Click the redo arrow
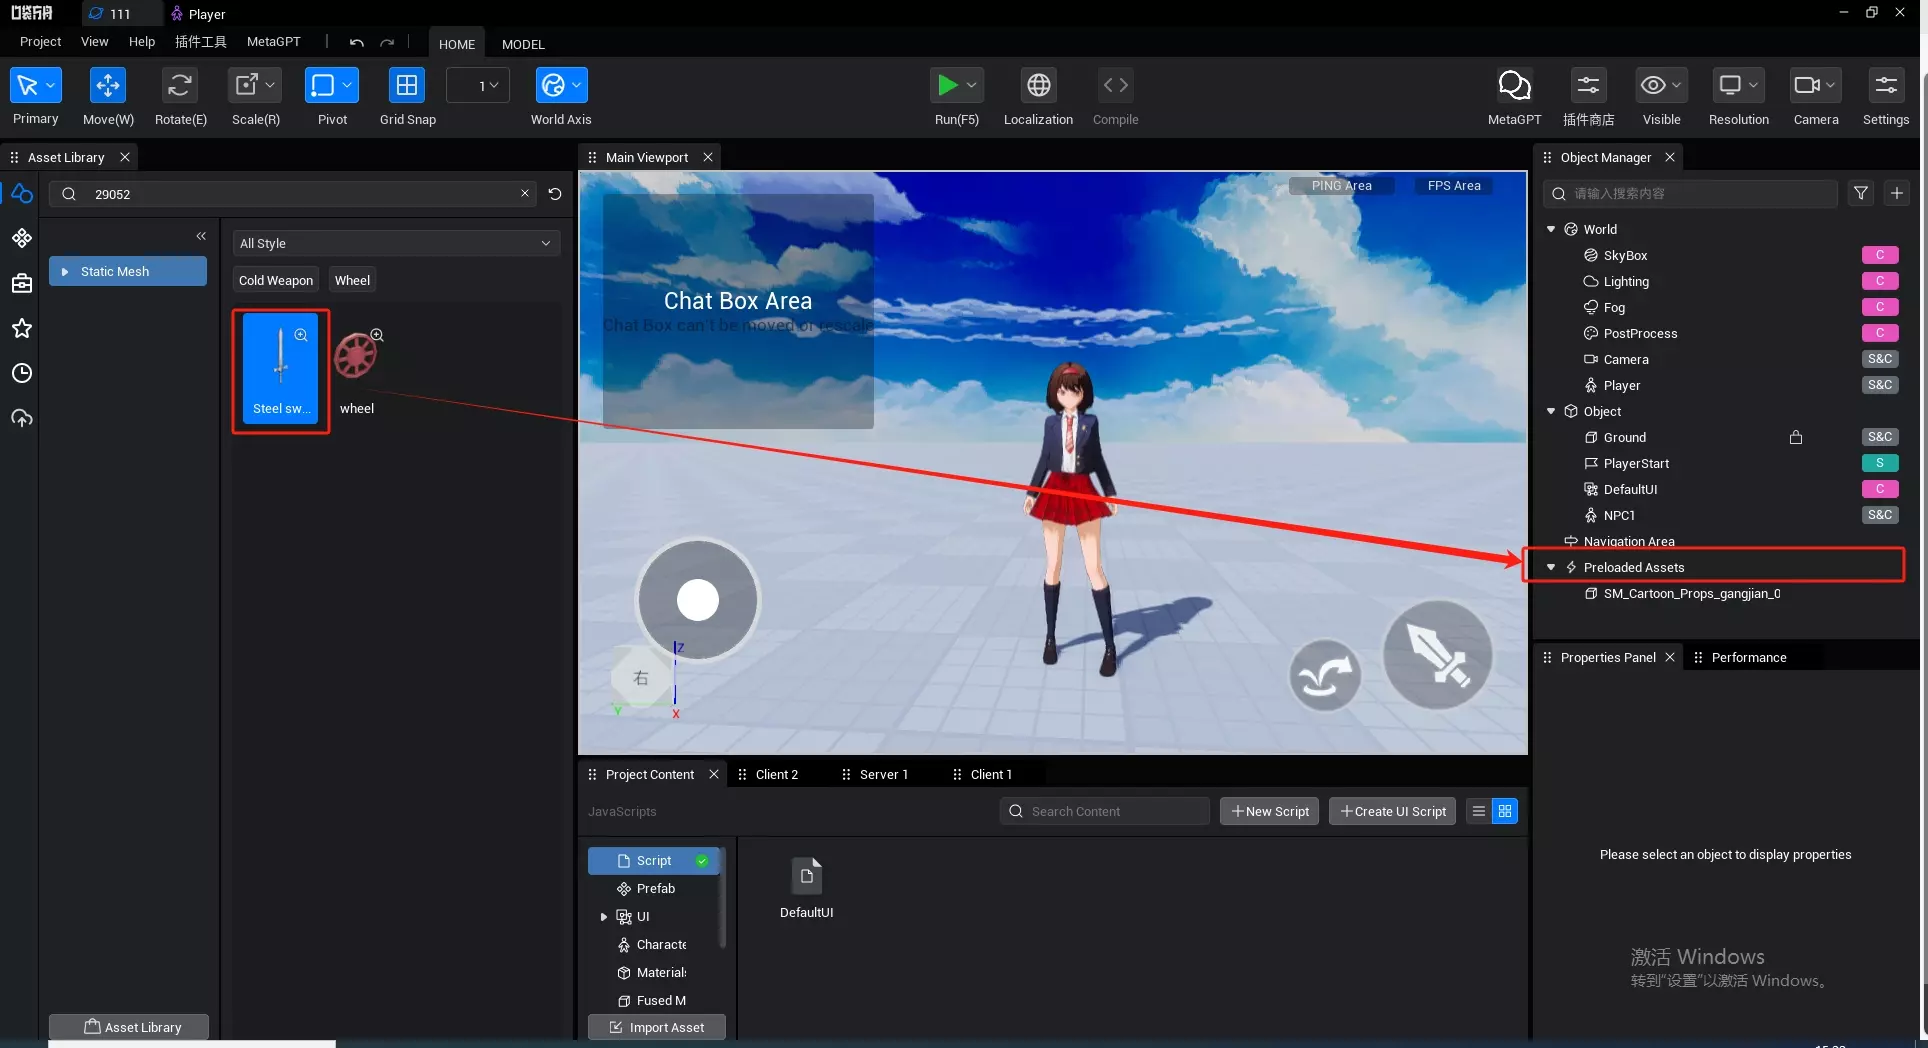 tap(387, 43)
